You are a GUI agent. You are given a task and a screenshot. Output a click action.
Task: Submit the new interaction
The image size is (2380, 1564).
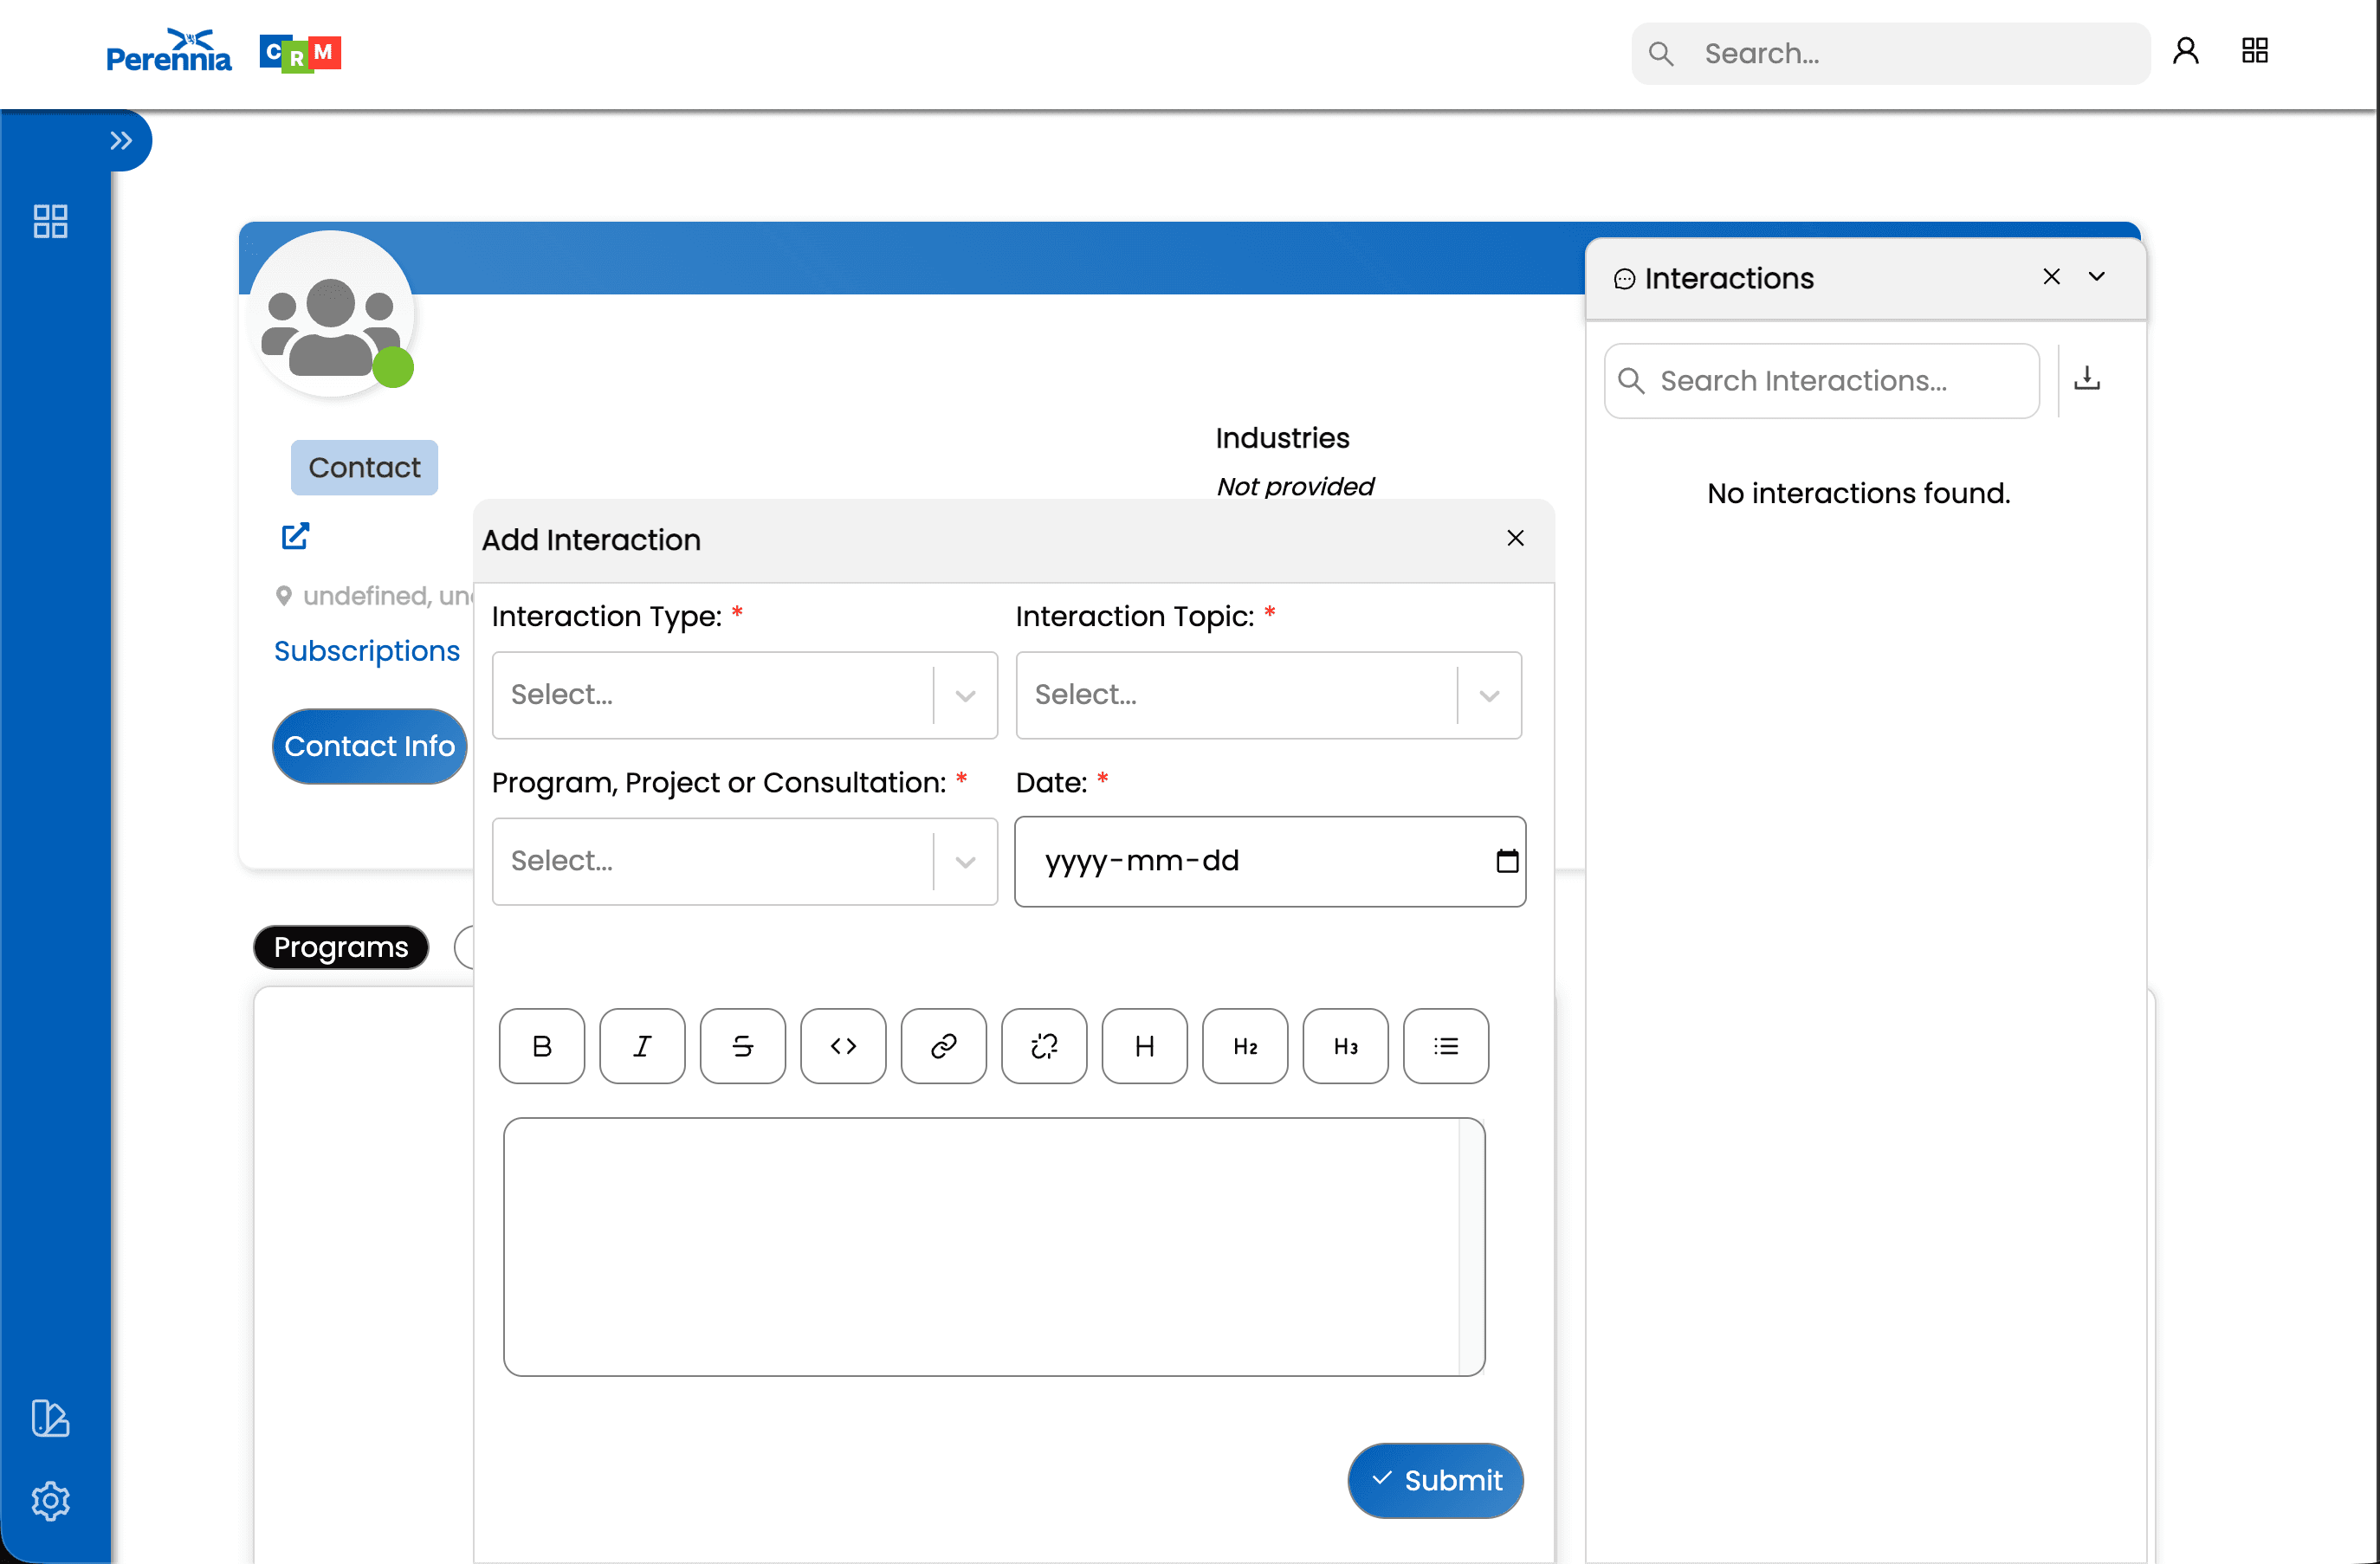point(1435,1480)
